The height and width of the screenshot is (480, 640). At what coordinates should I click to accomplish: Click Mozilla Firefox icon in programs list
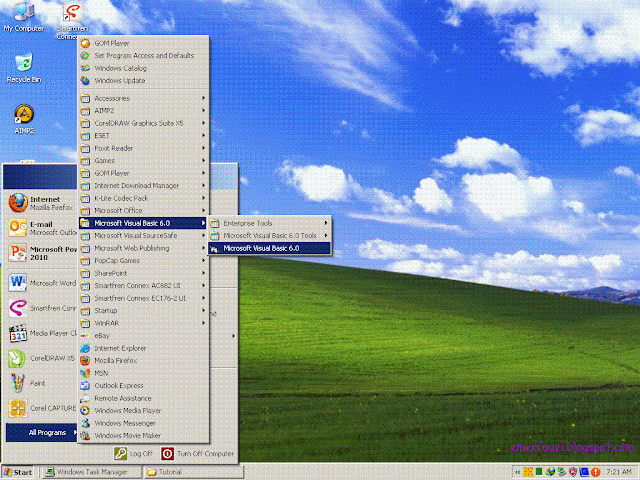tap(85, 361)
